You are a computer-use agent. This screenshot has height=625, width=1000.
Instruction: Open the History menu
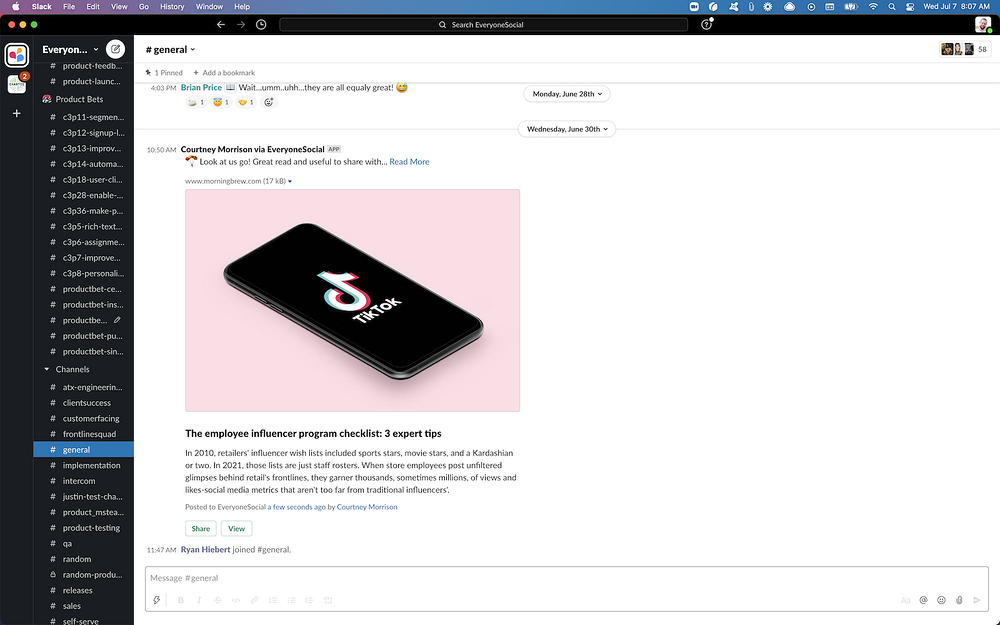pos(172,6)
